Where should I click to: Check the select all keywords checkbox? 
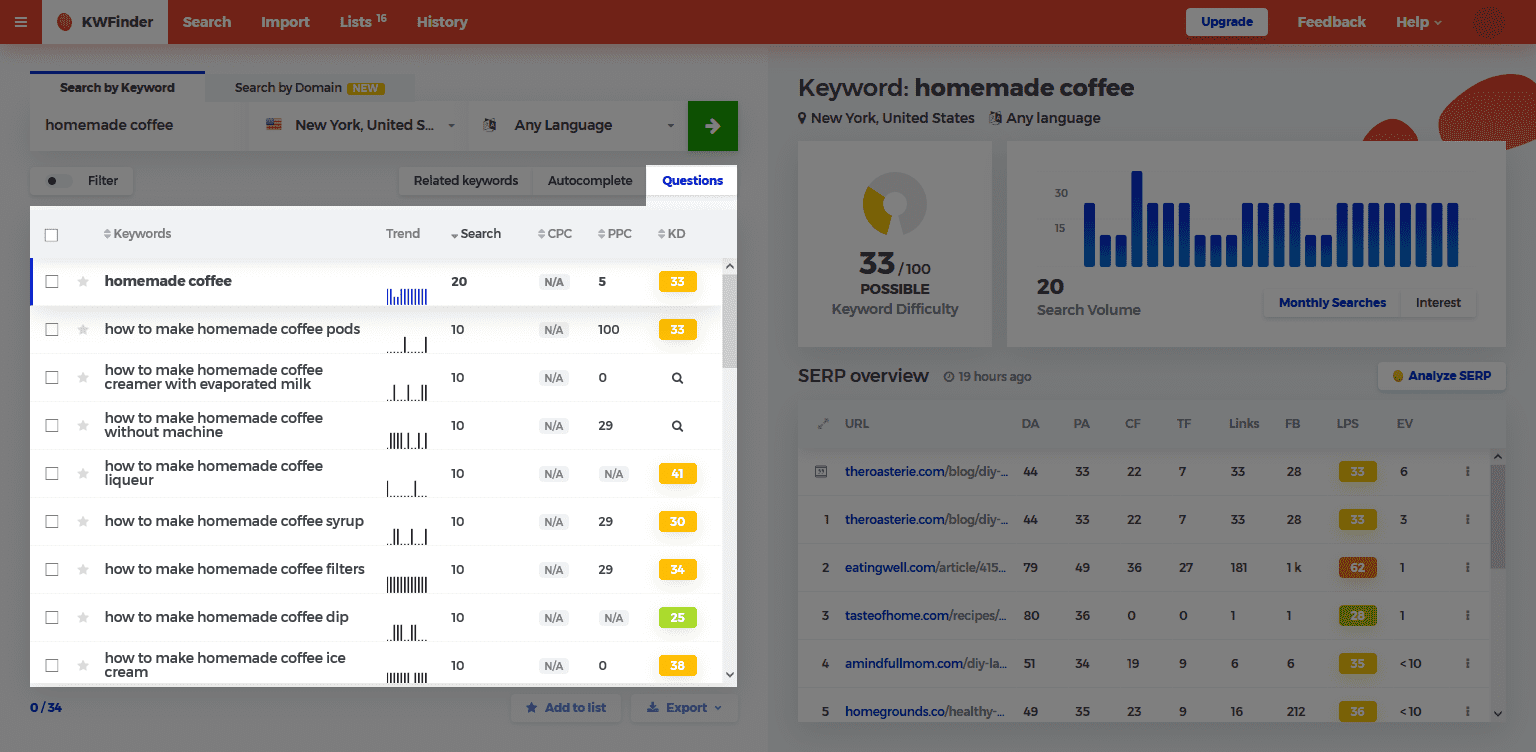point(52,235)
